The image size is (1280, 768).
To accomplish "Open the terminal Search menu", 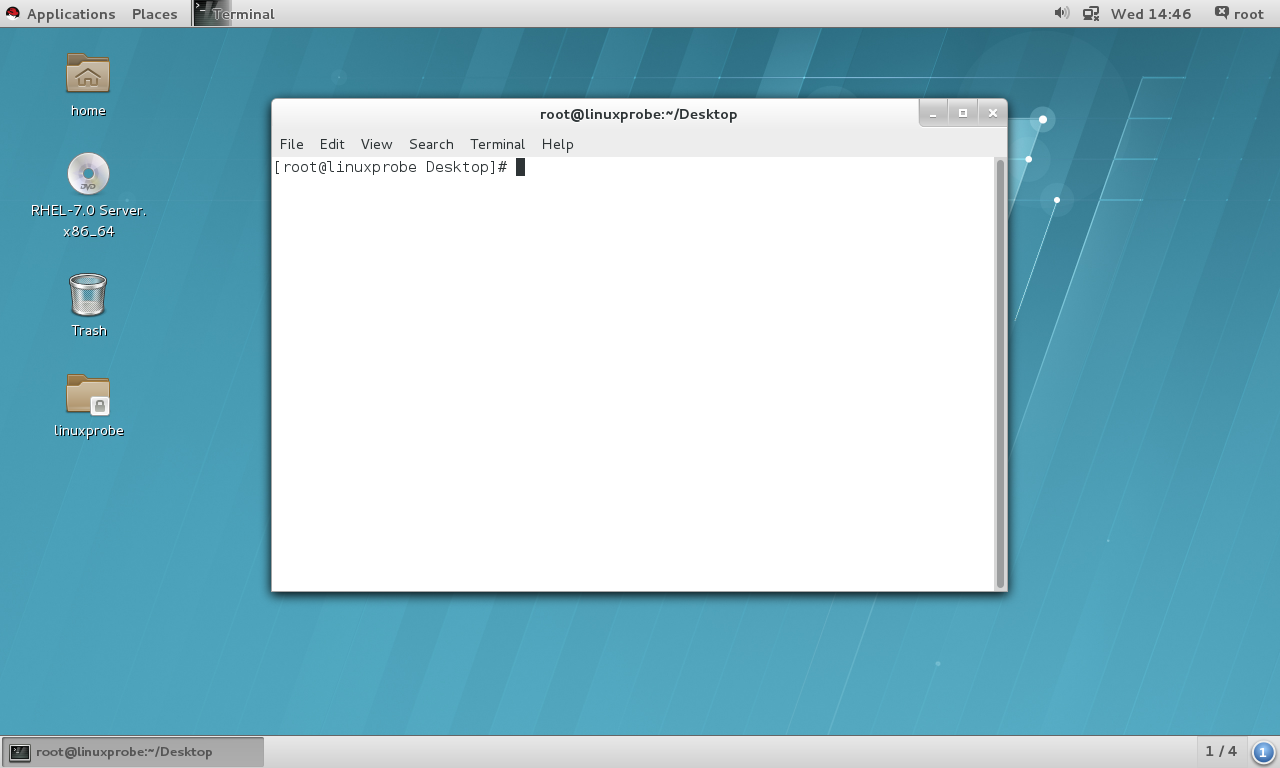I will tap(431, 144).
